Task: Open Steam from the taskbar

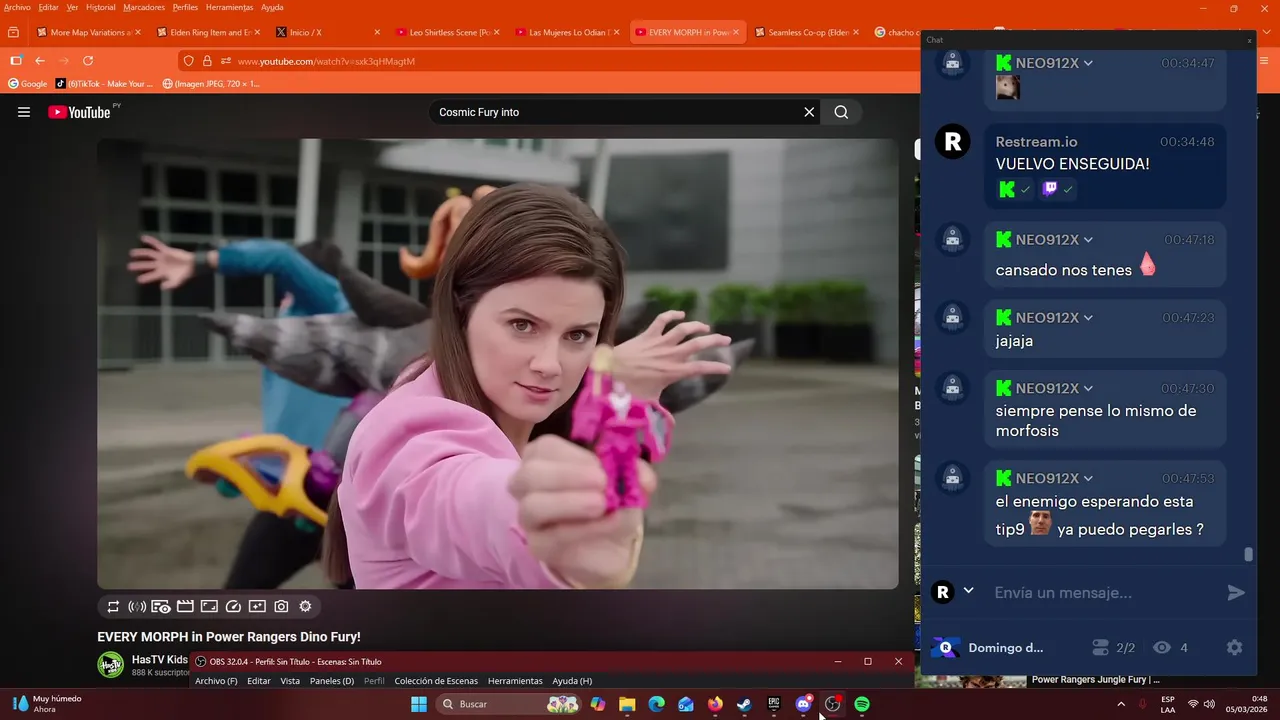Action: pos(744,704)
